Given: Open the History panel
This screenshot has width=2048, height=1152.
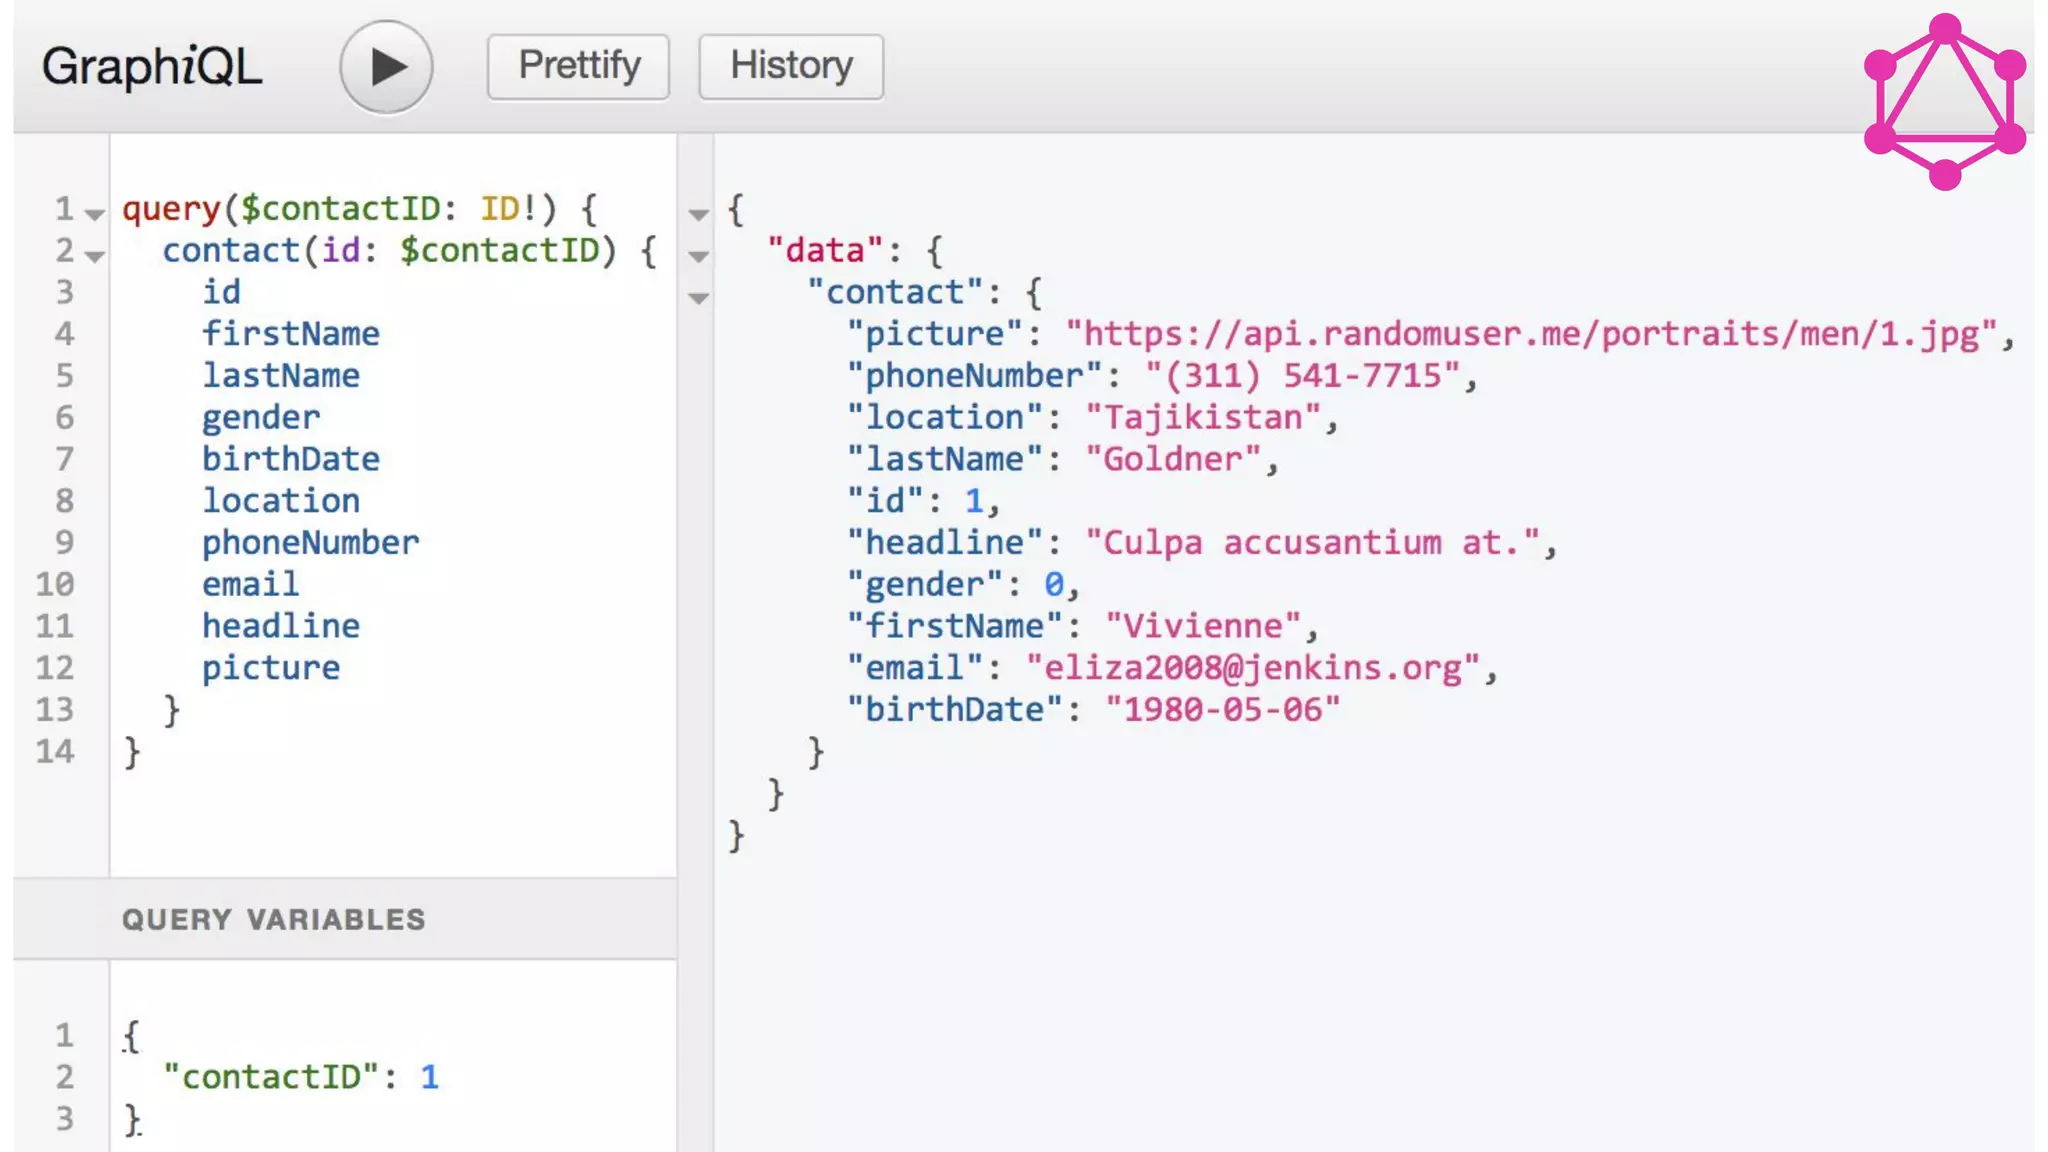Looking at the screenshot, I should coord(791,66).
